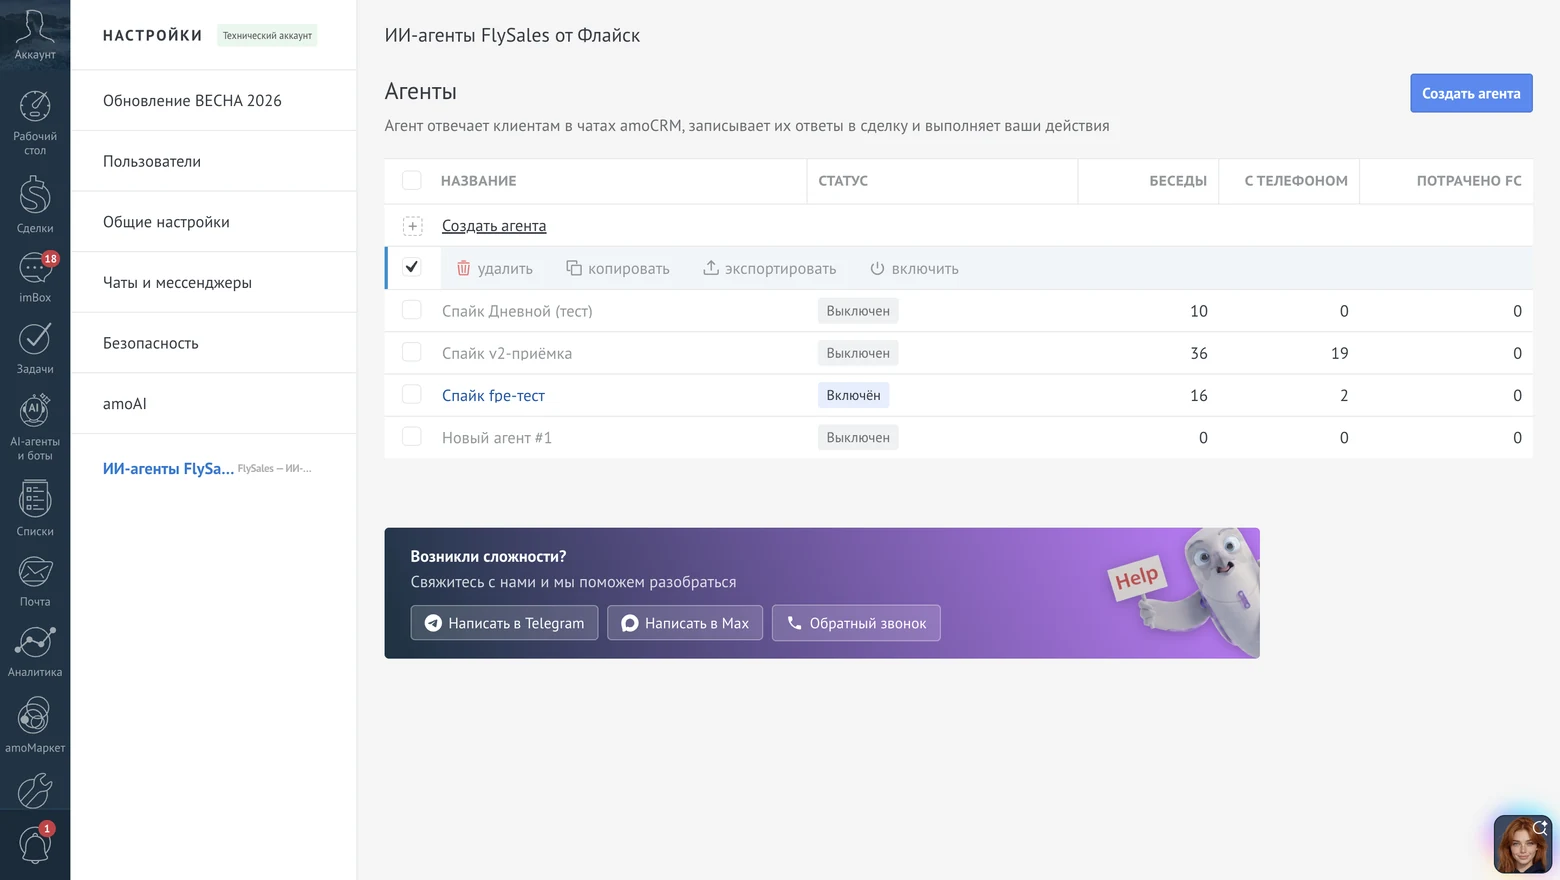
Task: Open the Пользователи settings item
Action: pos(213,161)
